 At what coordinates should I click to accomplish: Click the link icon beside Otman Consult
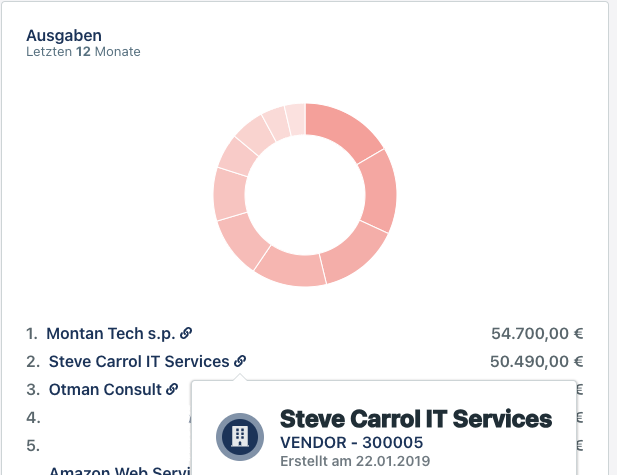(x=172, y=389)
